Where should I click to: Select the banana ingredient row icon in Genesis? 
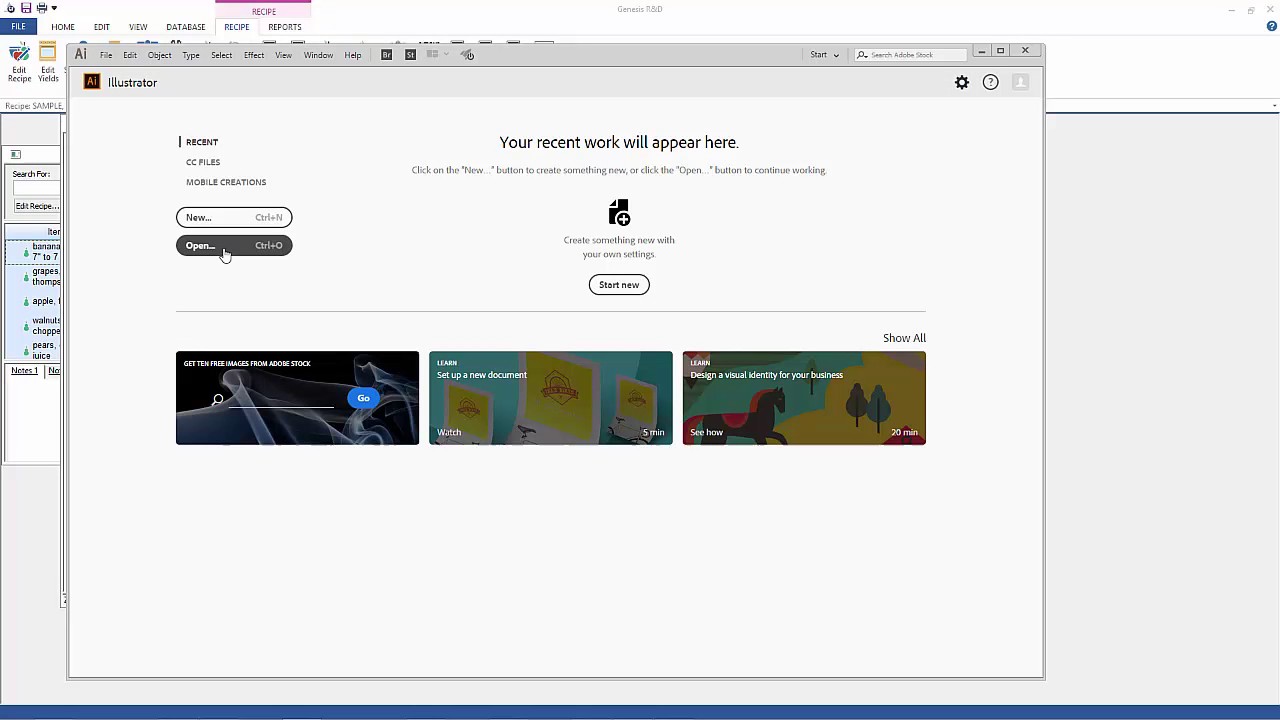point(26,252)
